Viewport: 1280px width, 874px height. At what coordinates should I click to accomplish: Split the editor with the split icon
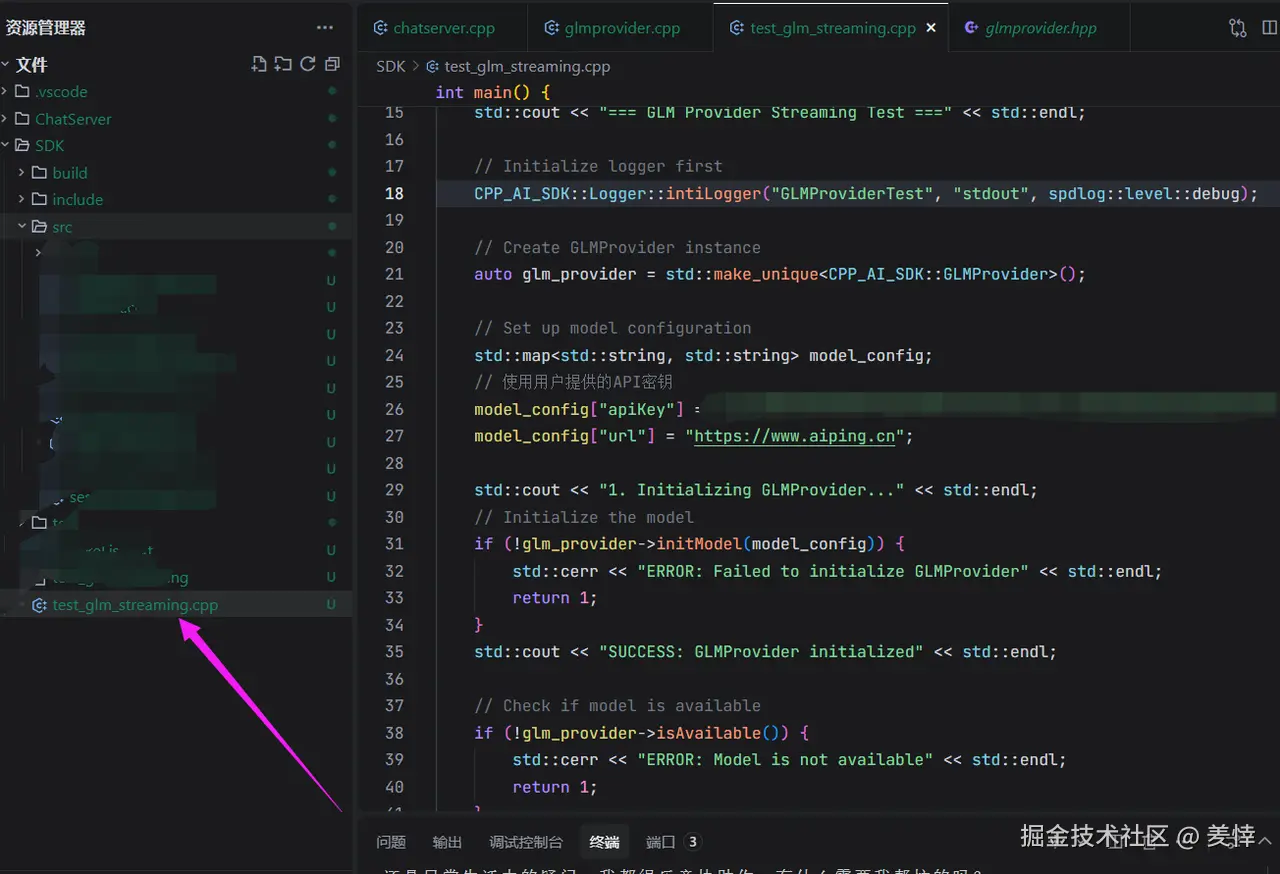[x=1270, y=28]
